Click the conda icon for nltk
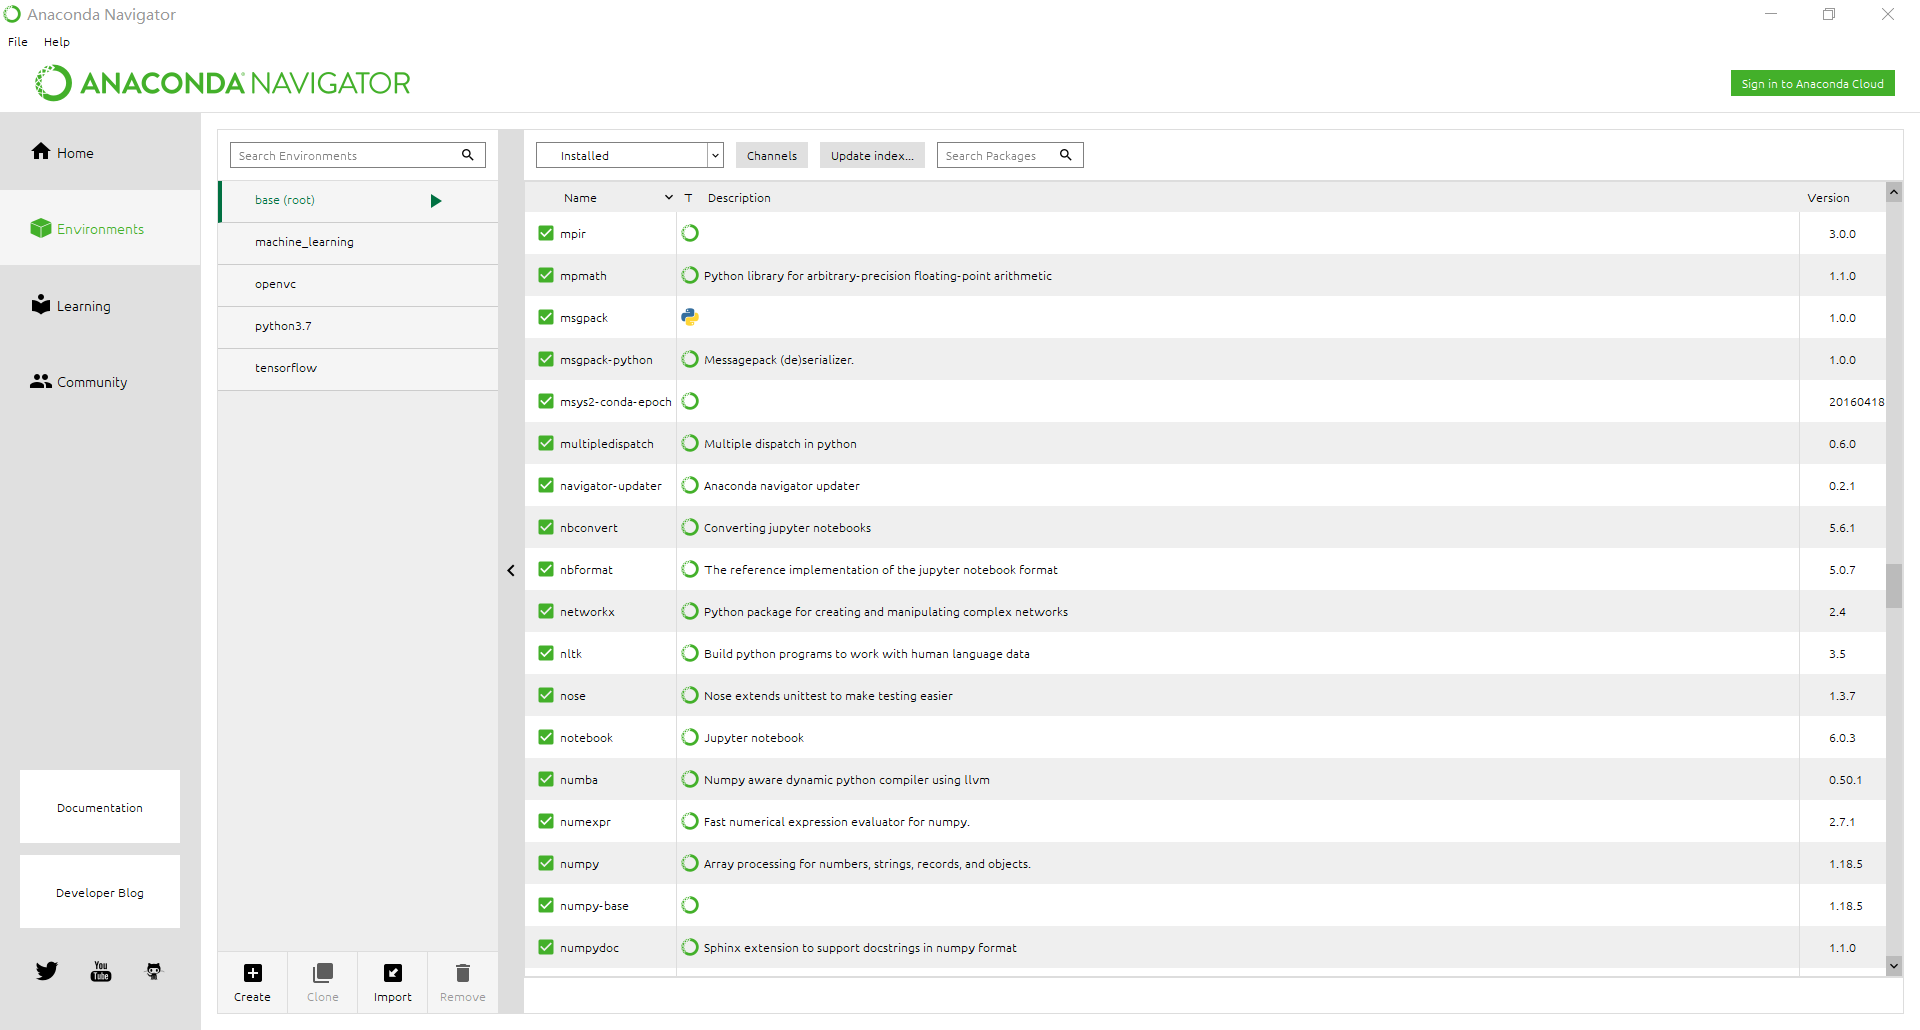Image resolution: width=1920 pixels, height=1030 pixels. tap(690, 653)
